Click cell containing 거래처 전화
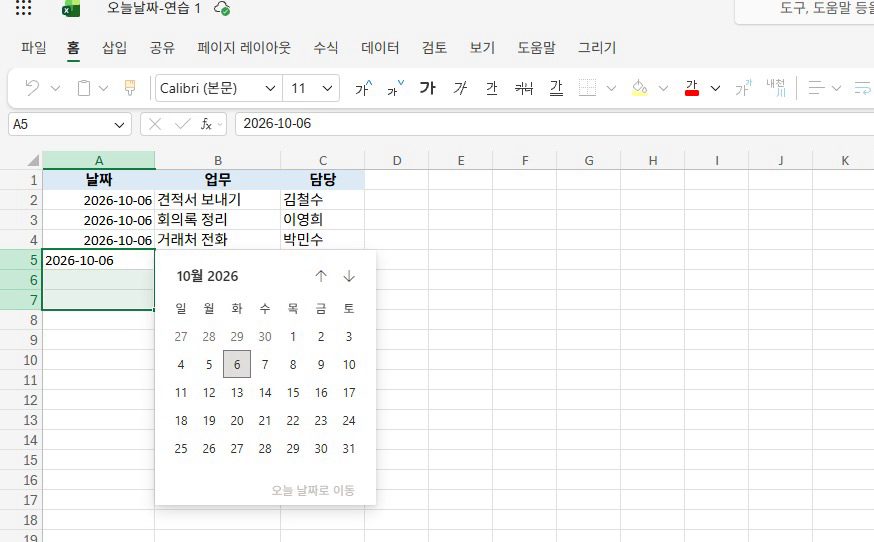 (218, 240)
